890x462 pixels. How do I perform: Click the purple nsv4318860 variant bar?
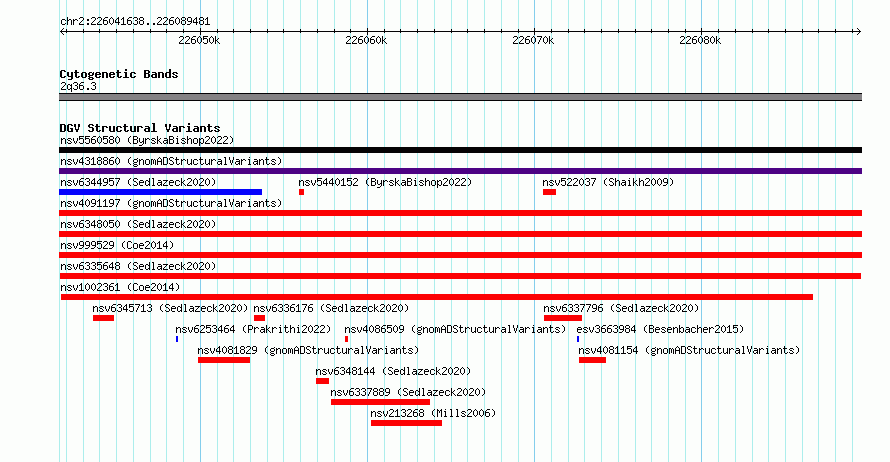pos(460,171)
